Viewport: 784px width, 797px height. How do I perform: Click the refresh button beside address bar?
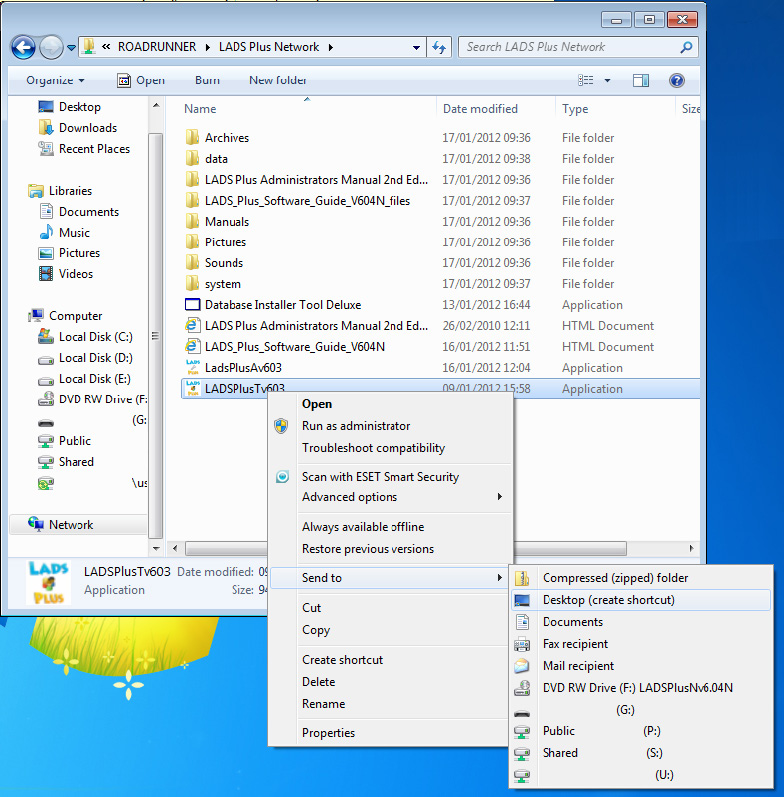pos(439,47)
